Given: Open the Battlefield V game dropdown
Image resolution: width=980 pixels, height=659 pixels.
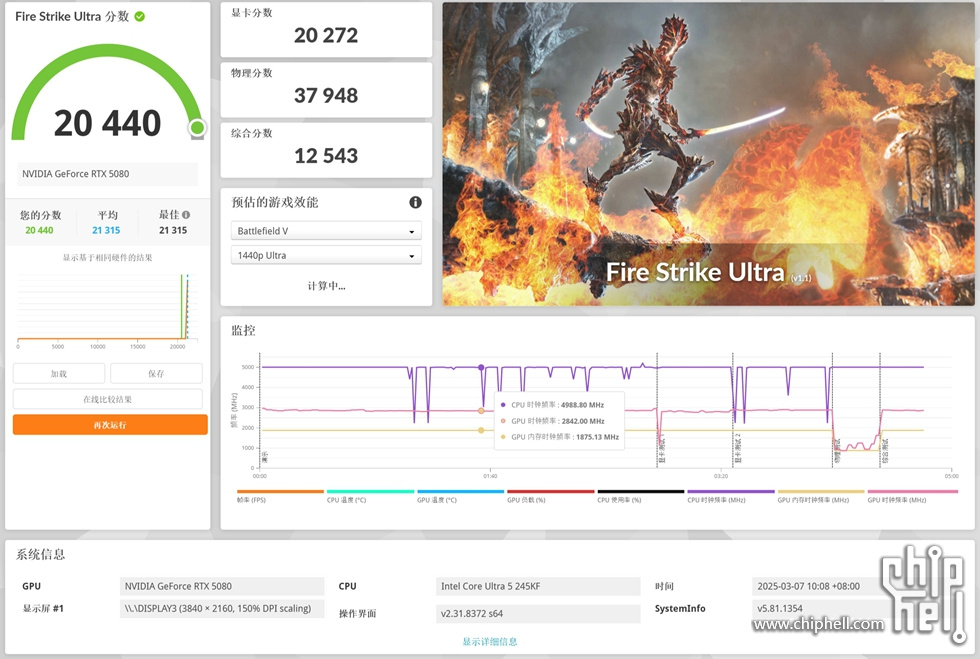Looking at the screenshot, I should [326, 231].
